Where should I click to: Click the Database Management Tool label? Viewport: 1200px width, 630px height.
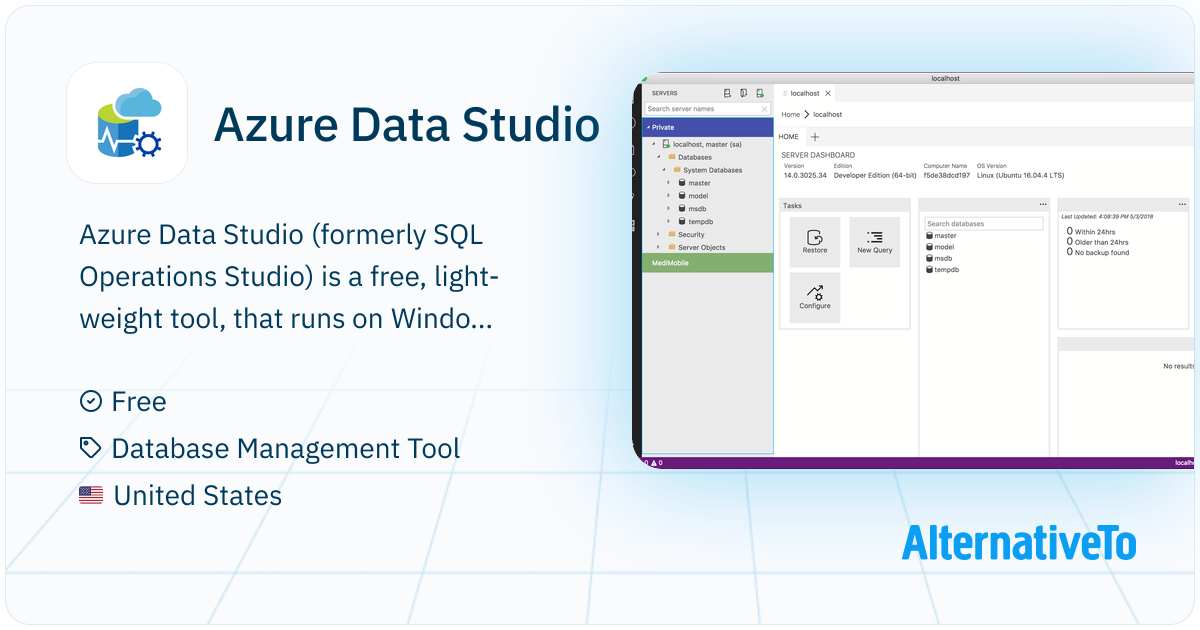click(286, 448)
